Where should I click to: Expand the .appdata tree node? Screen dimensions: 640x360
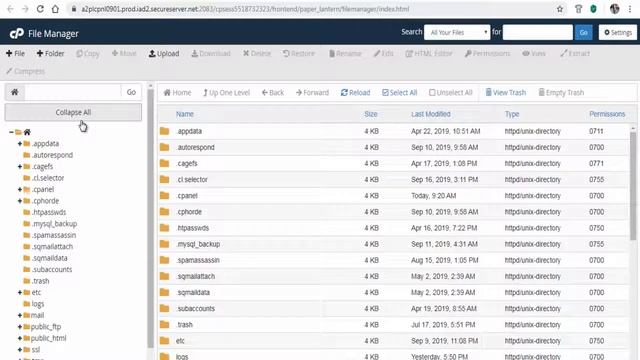[20, 144]
